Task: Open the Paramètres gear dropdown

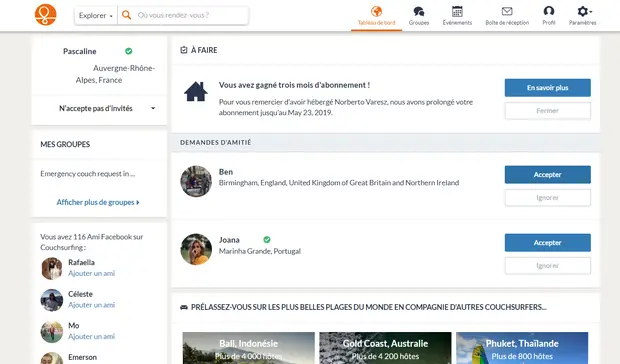Action: (x=584, y=11)
